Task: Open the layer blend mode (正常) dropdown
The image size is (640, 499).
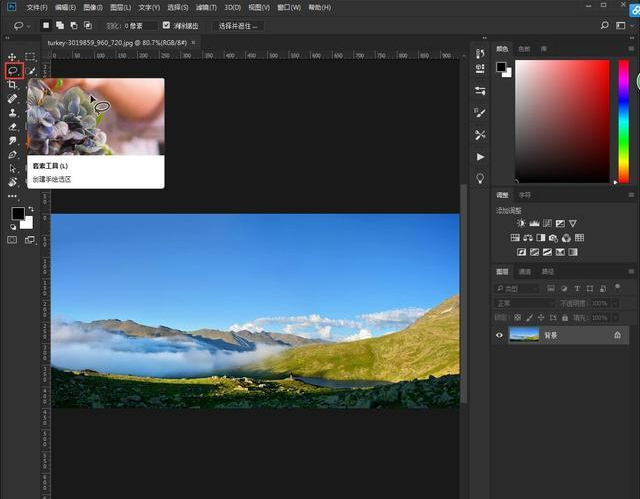Action: (x=524, y=303)
